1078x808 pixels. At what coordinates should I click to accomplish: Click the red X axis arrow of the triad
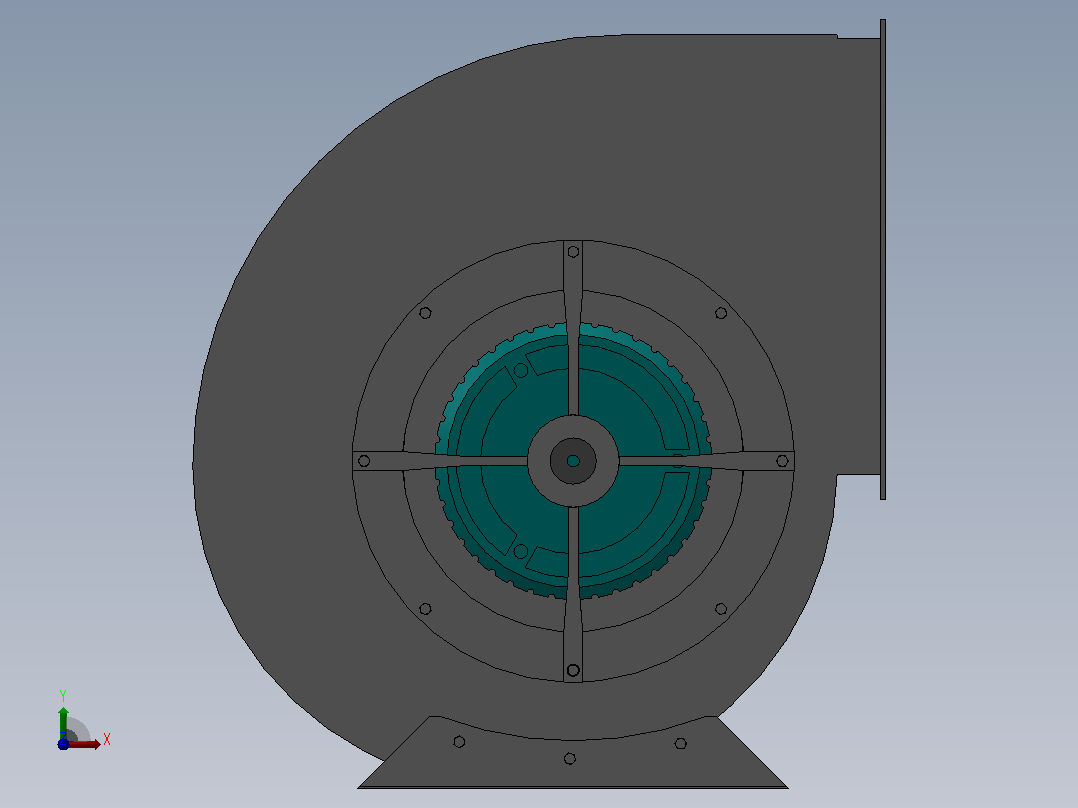(84, 744)
